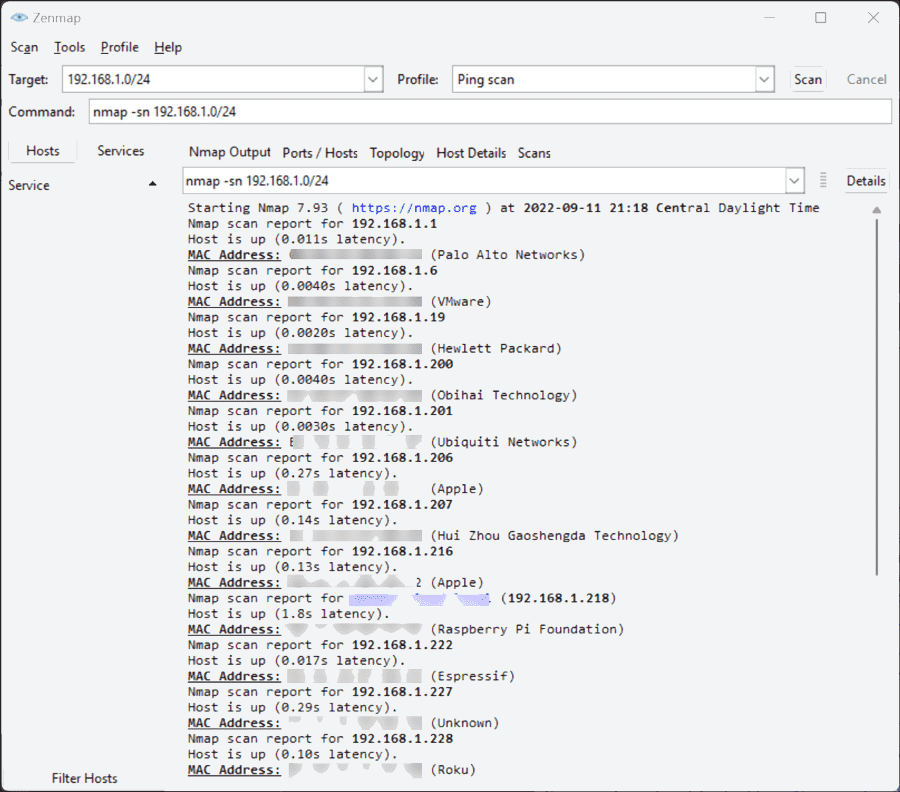Screen dimensions: 900x792
Task: Click the timestamp '2022-09-11 21:18'
Action: coord(586,208)
